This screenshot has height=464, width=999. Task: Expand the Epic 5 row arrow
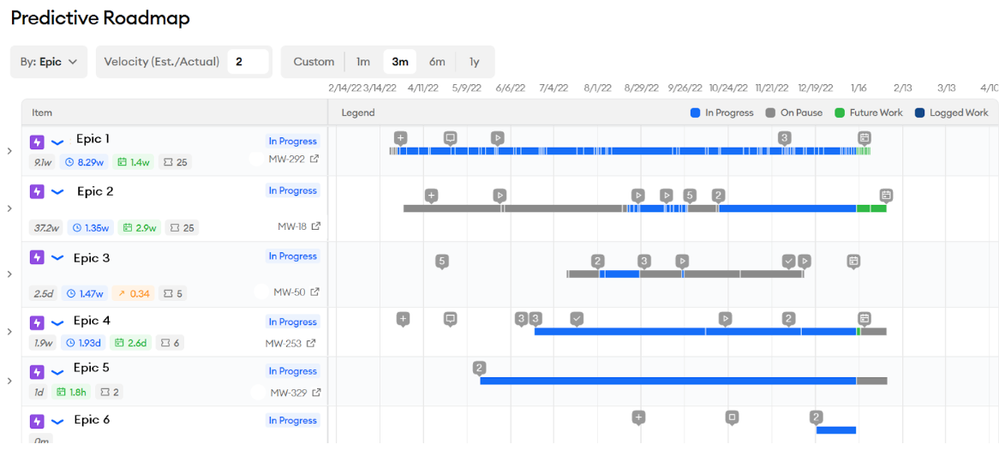[9, 381]
